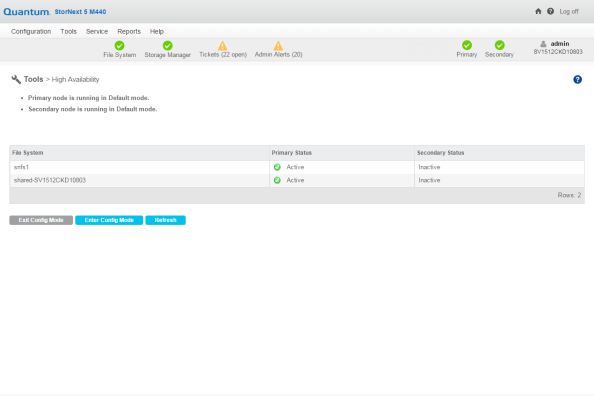Click the High Availability breadcrumb text

75,80
